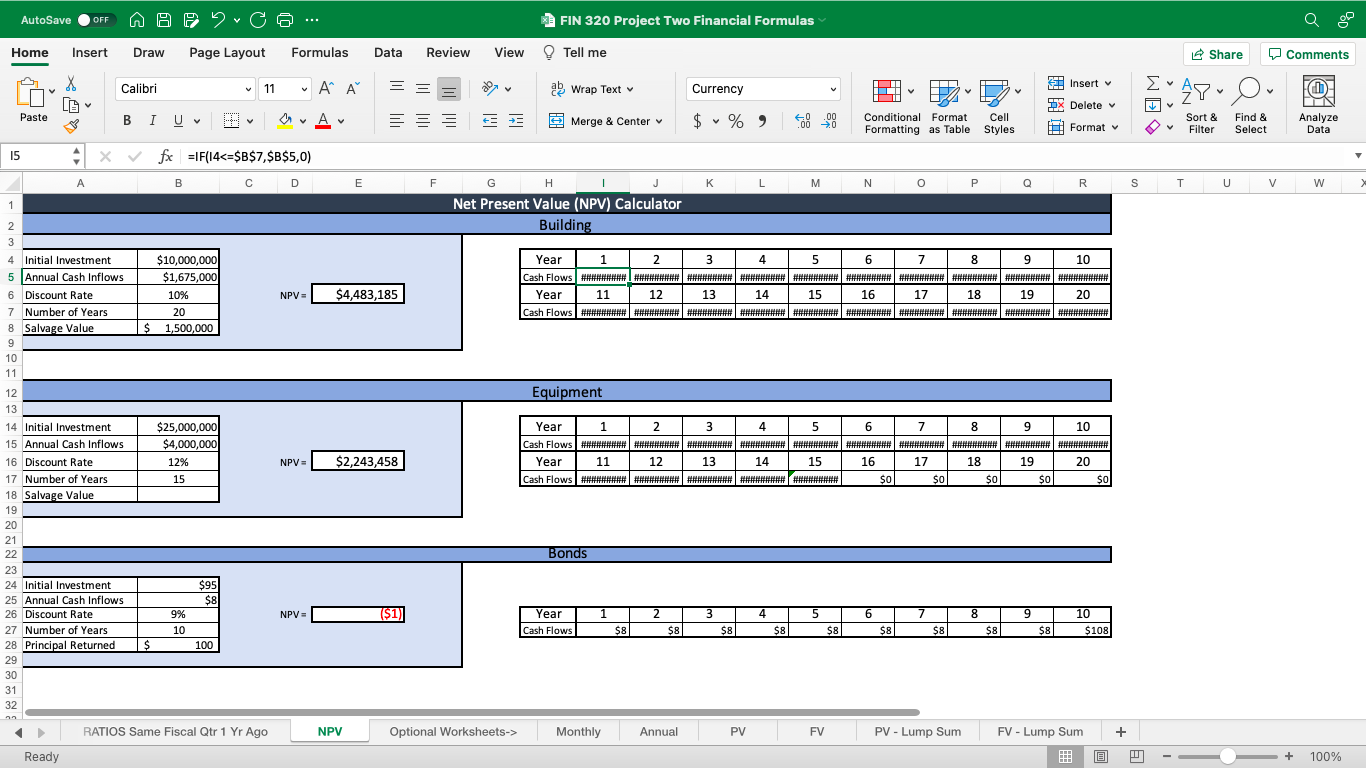Toggle Underline formatting
This screenshot has width=1366, height=768.
(178, 121)
